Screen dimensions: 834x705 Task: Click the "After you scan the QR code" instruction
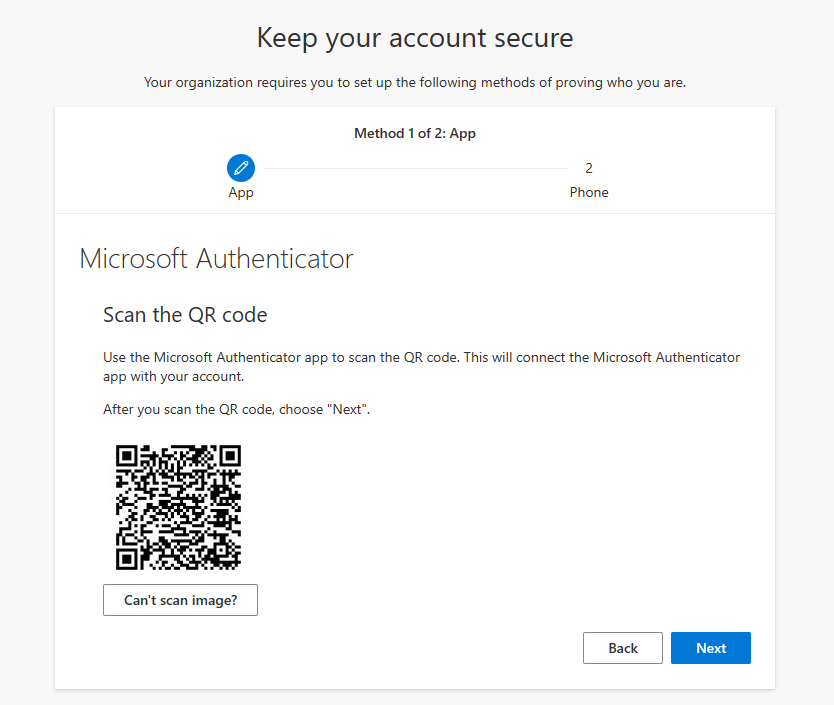coord(236,410)
